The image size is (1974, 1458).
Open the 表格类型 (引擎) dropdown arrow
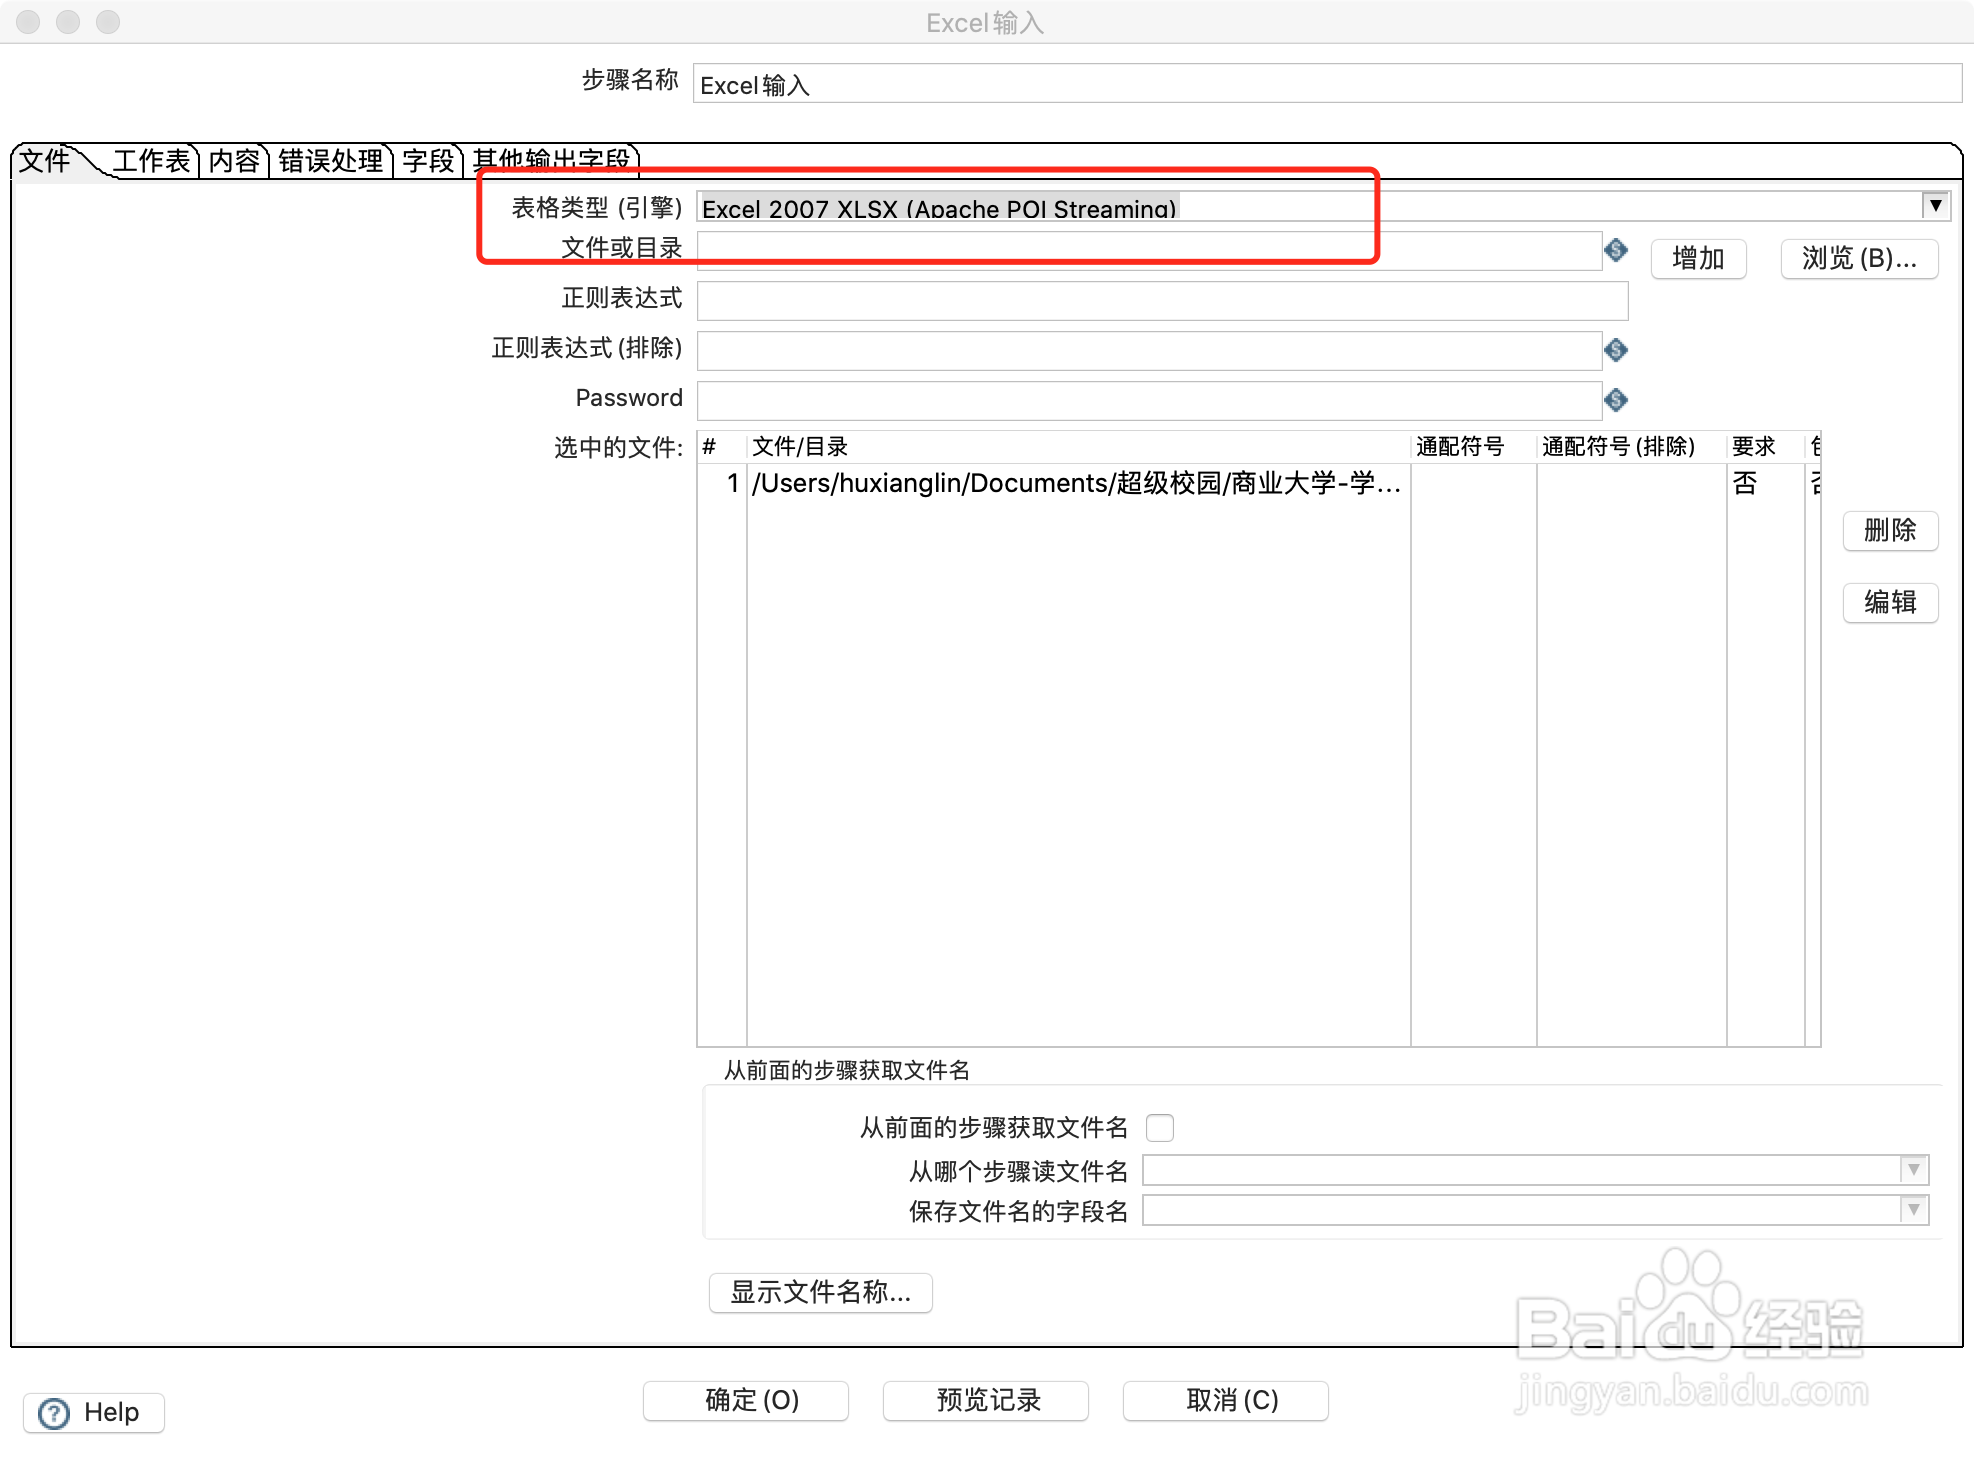click(x=1935, y=206)
